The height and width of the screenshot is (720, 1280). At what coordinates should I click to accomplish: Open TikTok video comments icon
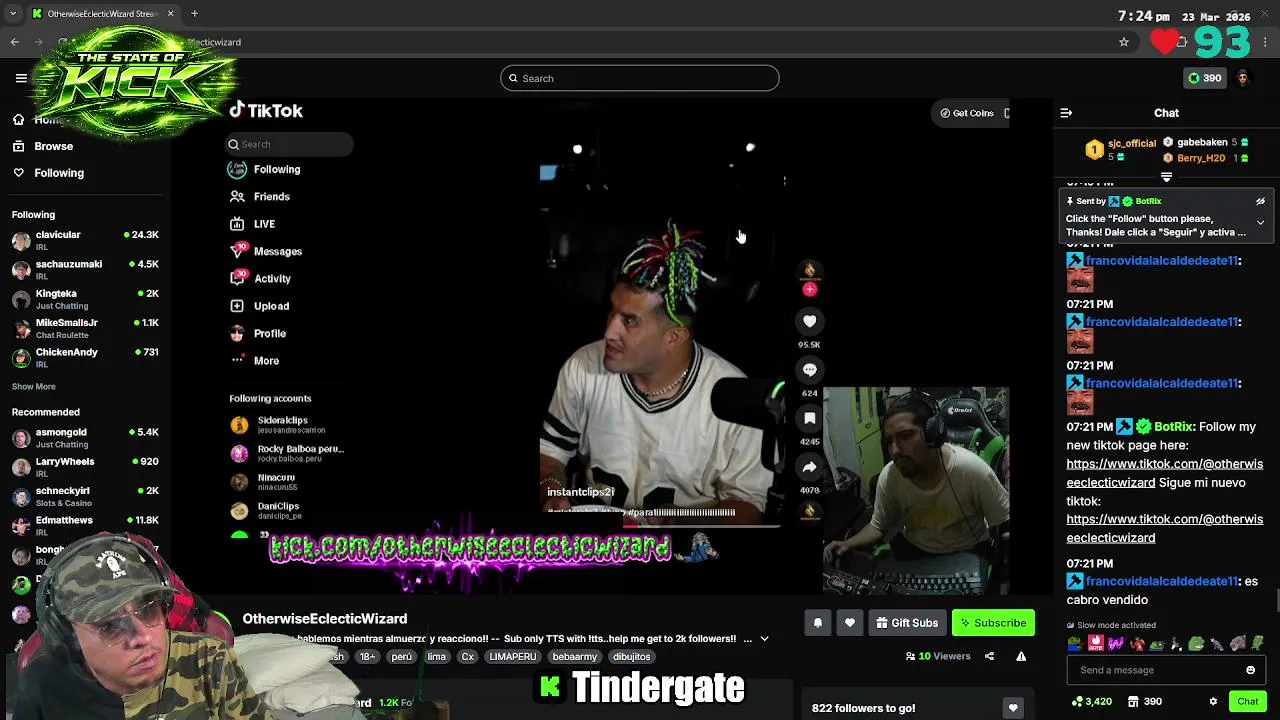pyautogui.click(x=809, y=370)
